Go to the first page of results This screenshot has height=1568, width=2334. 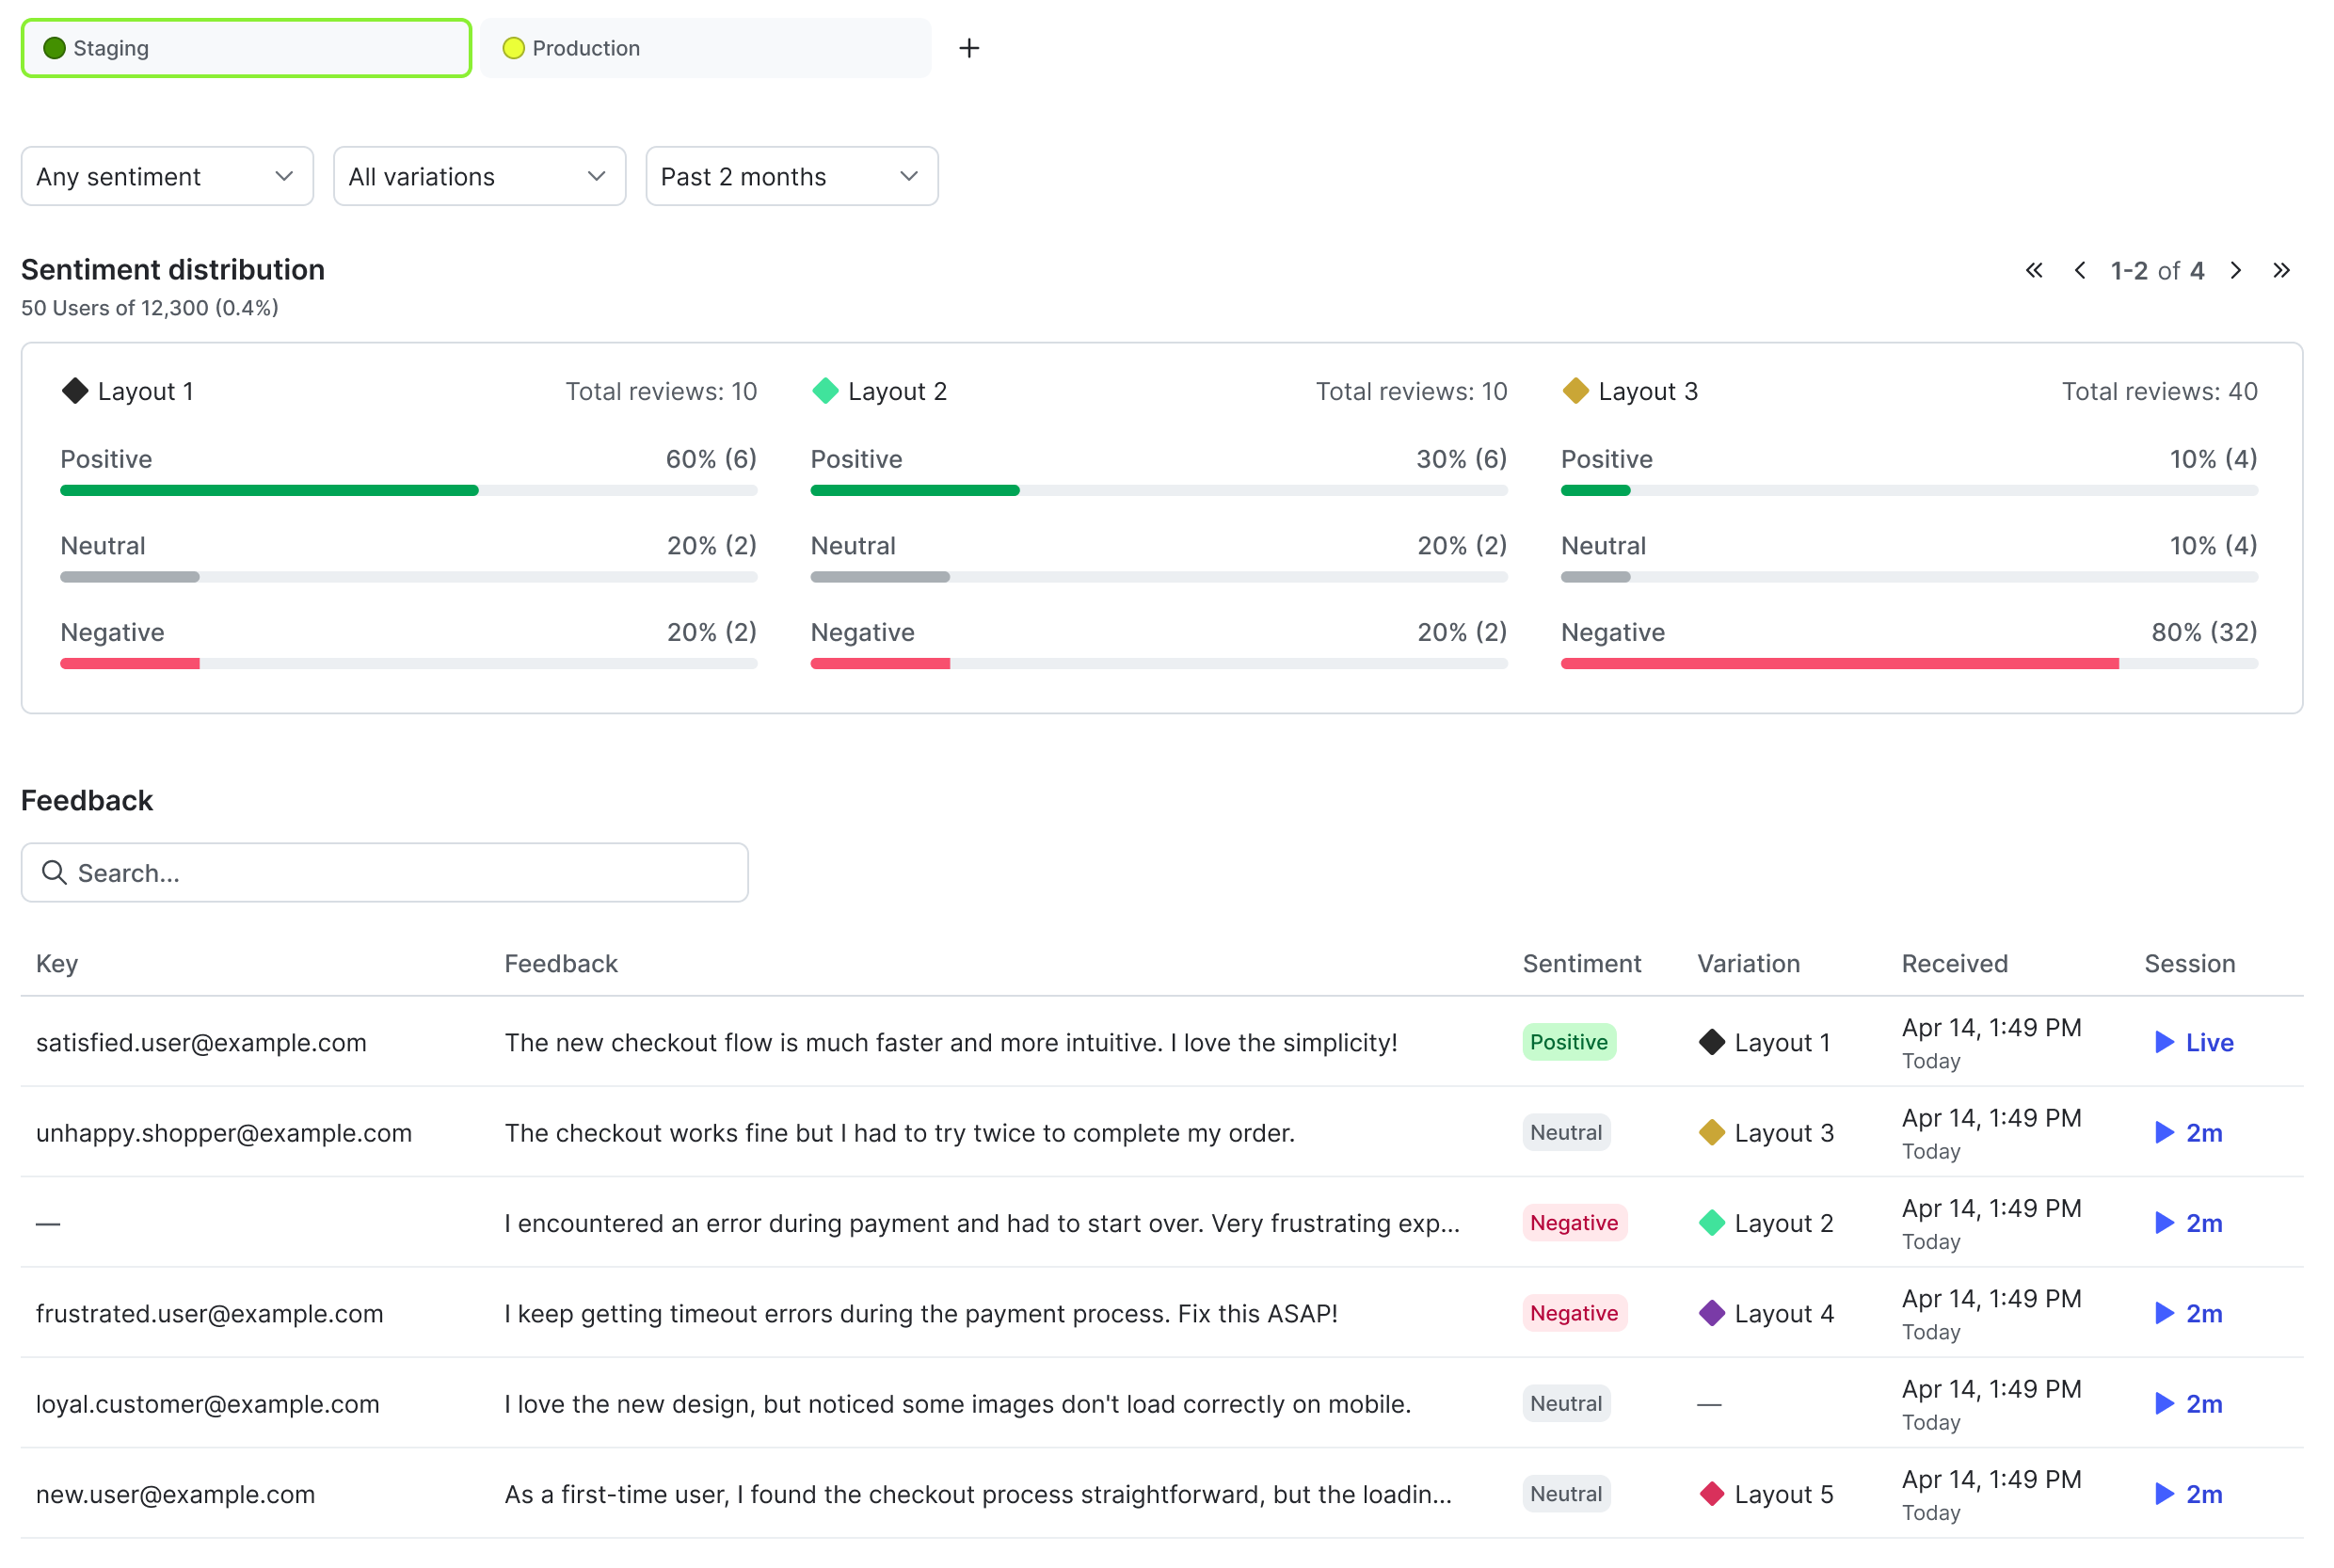2033,271
